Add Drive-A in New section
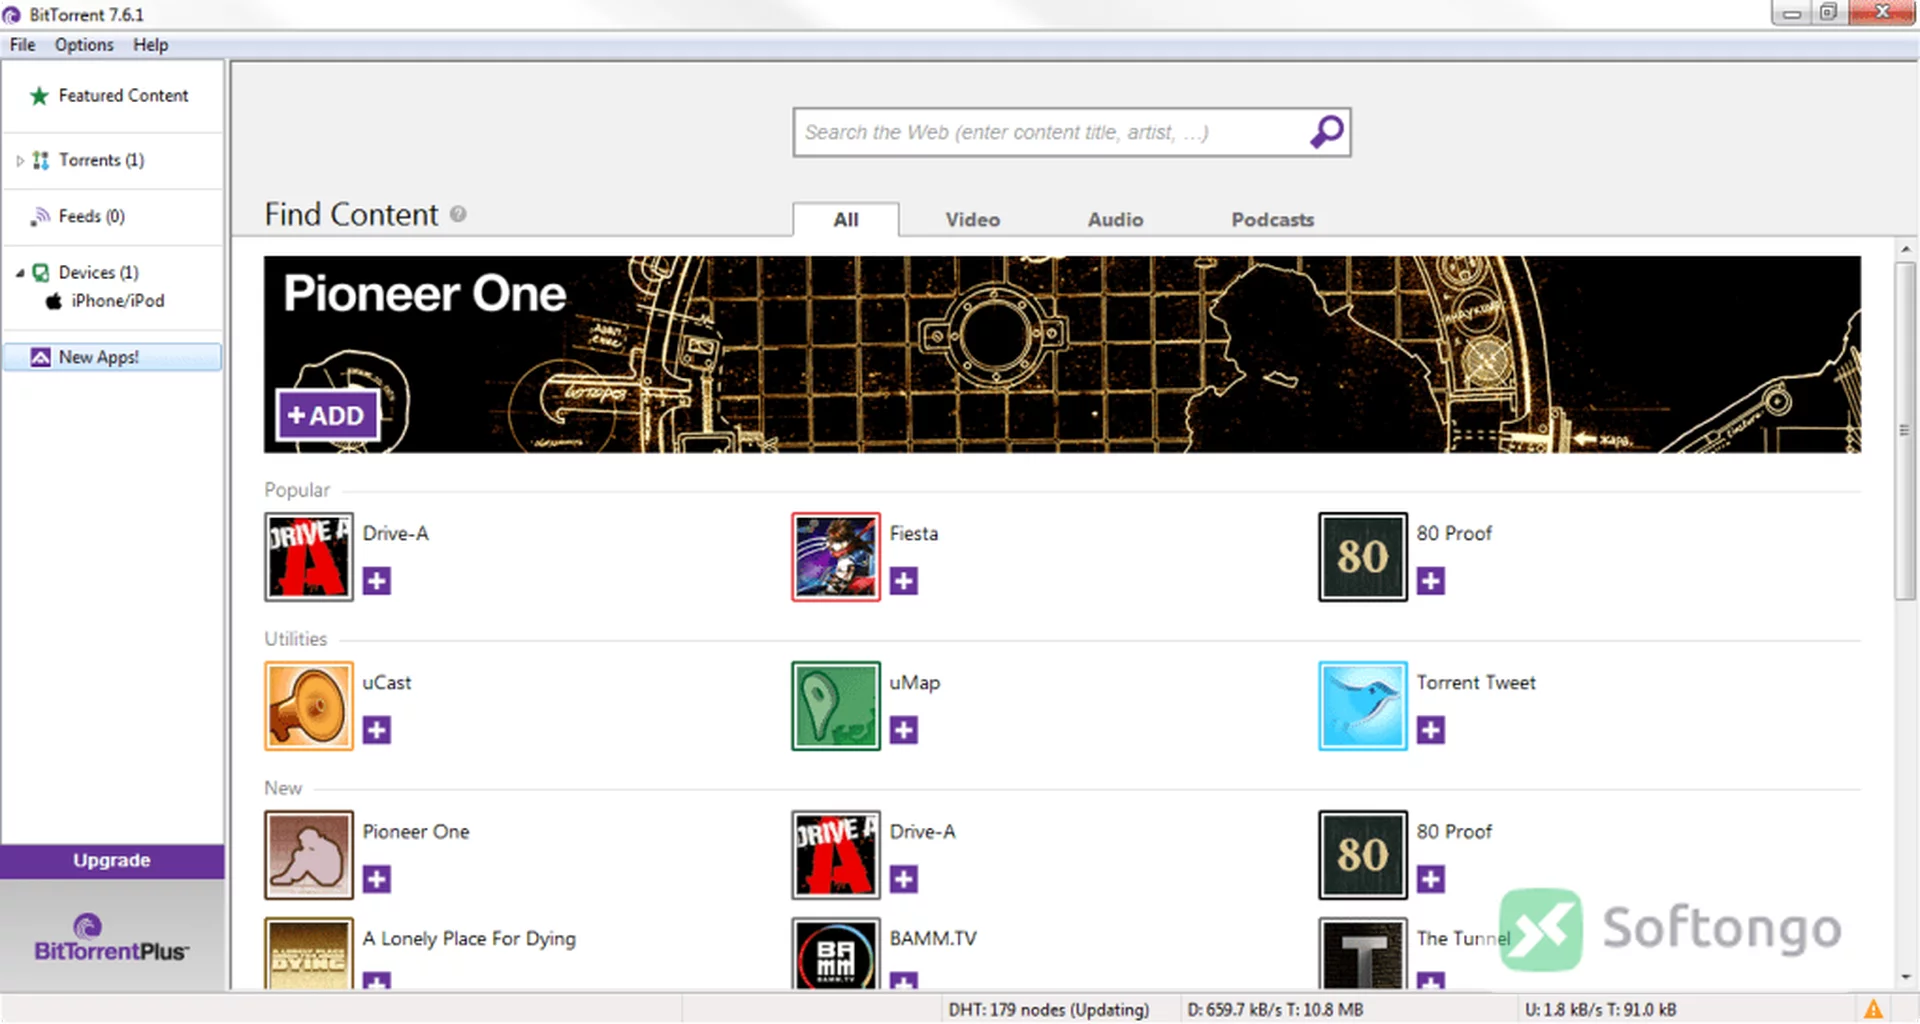 coord(904,879)
